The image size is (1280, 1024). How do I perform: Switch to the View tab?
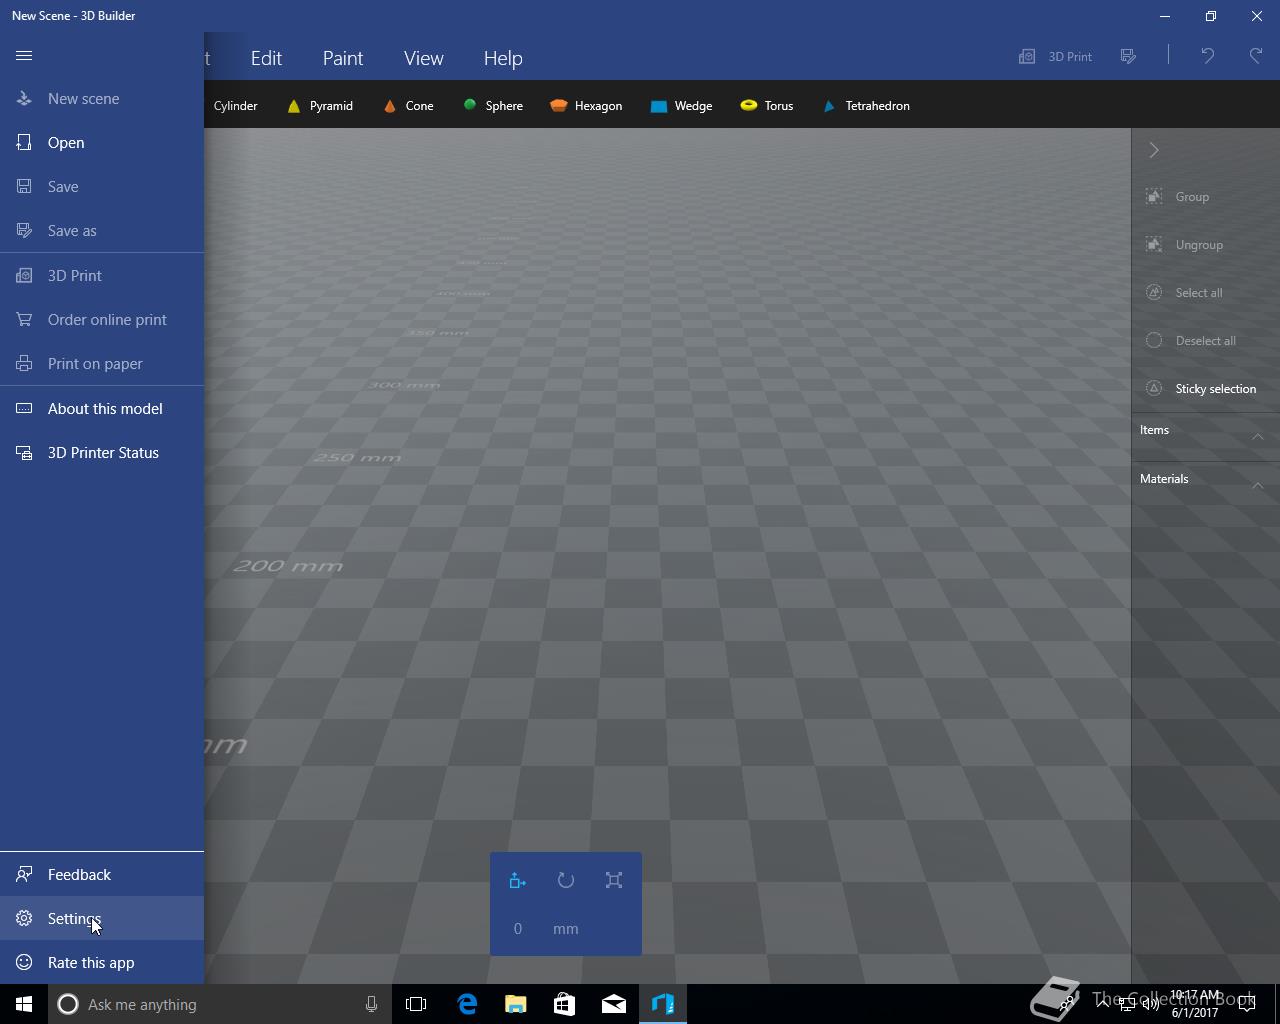pos(423,58)
